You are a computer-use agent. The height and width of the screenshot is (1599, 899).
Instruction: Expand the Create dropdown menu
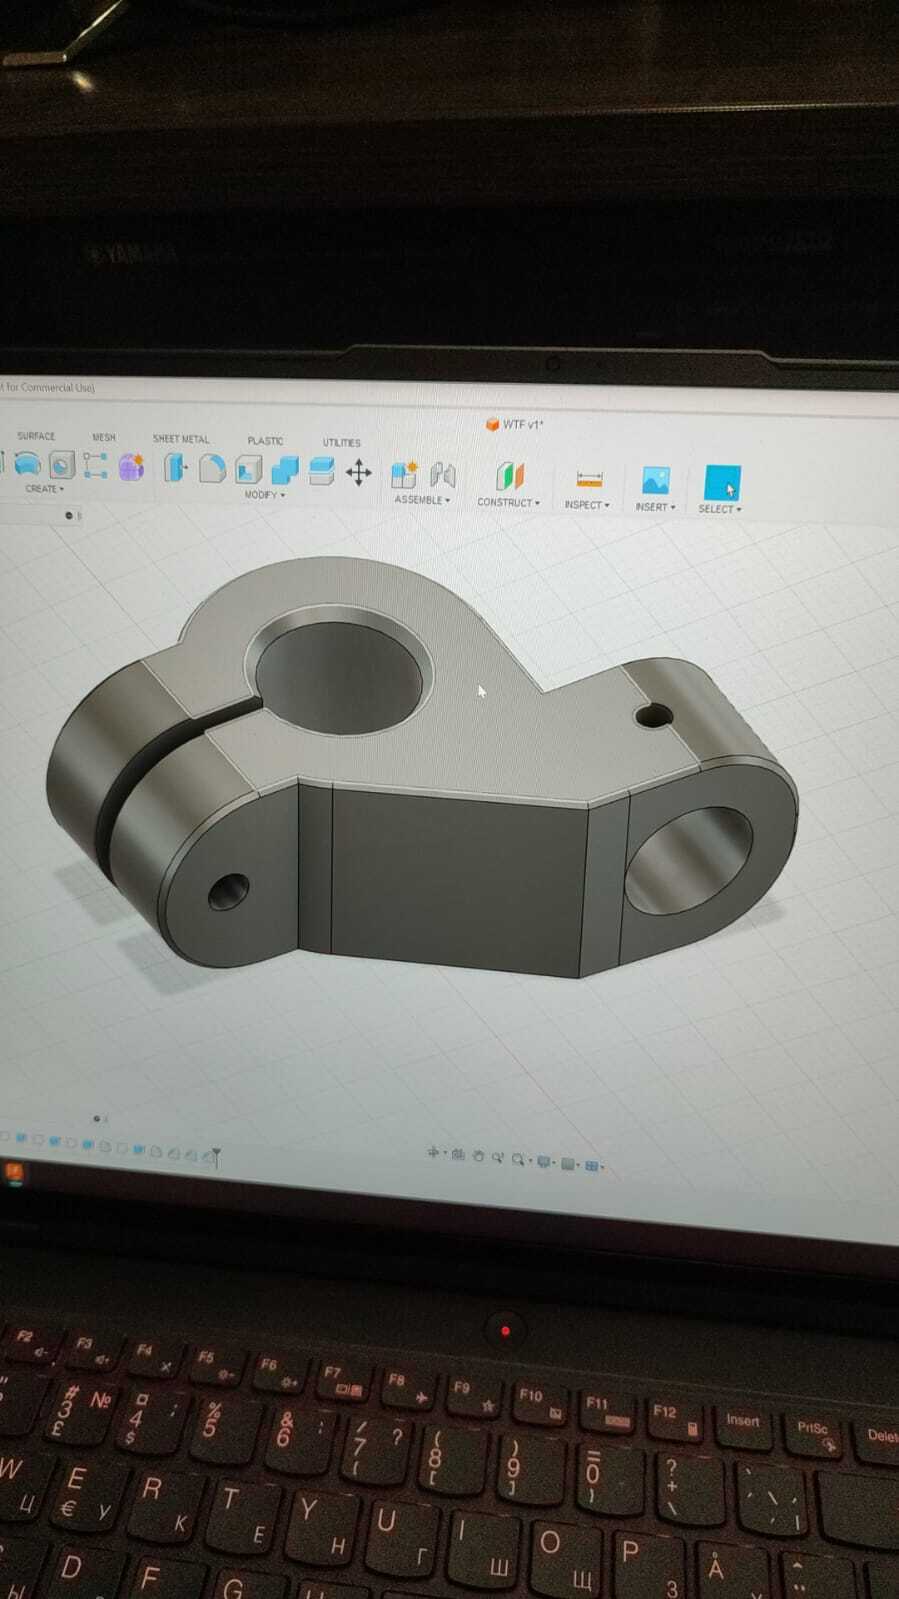[44, 489]
